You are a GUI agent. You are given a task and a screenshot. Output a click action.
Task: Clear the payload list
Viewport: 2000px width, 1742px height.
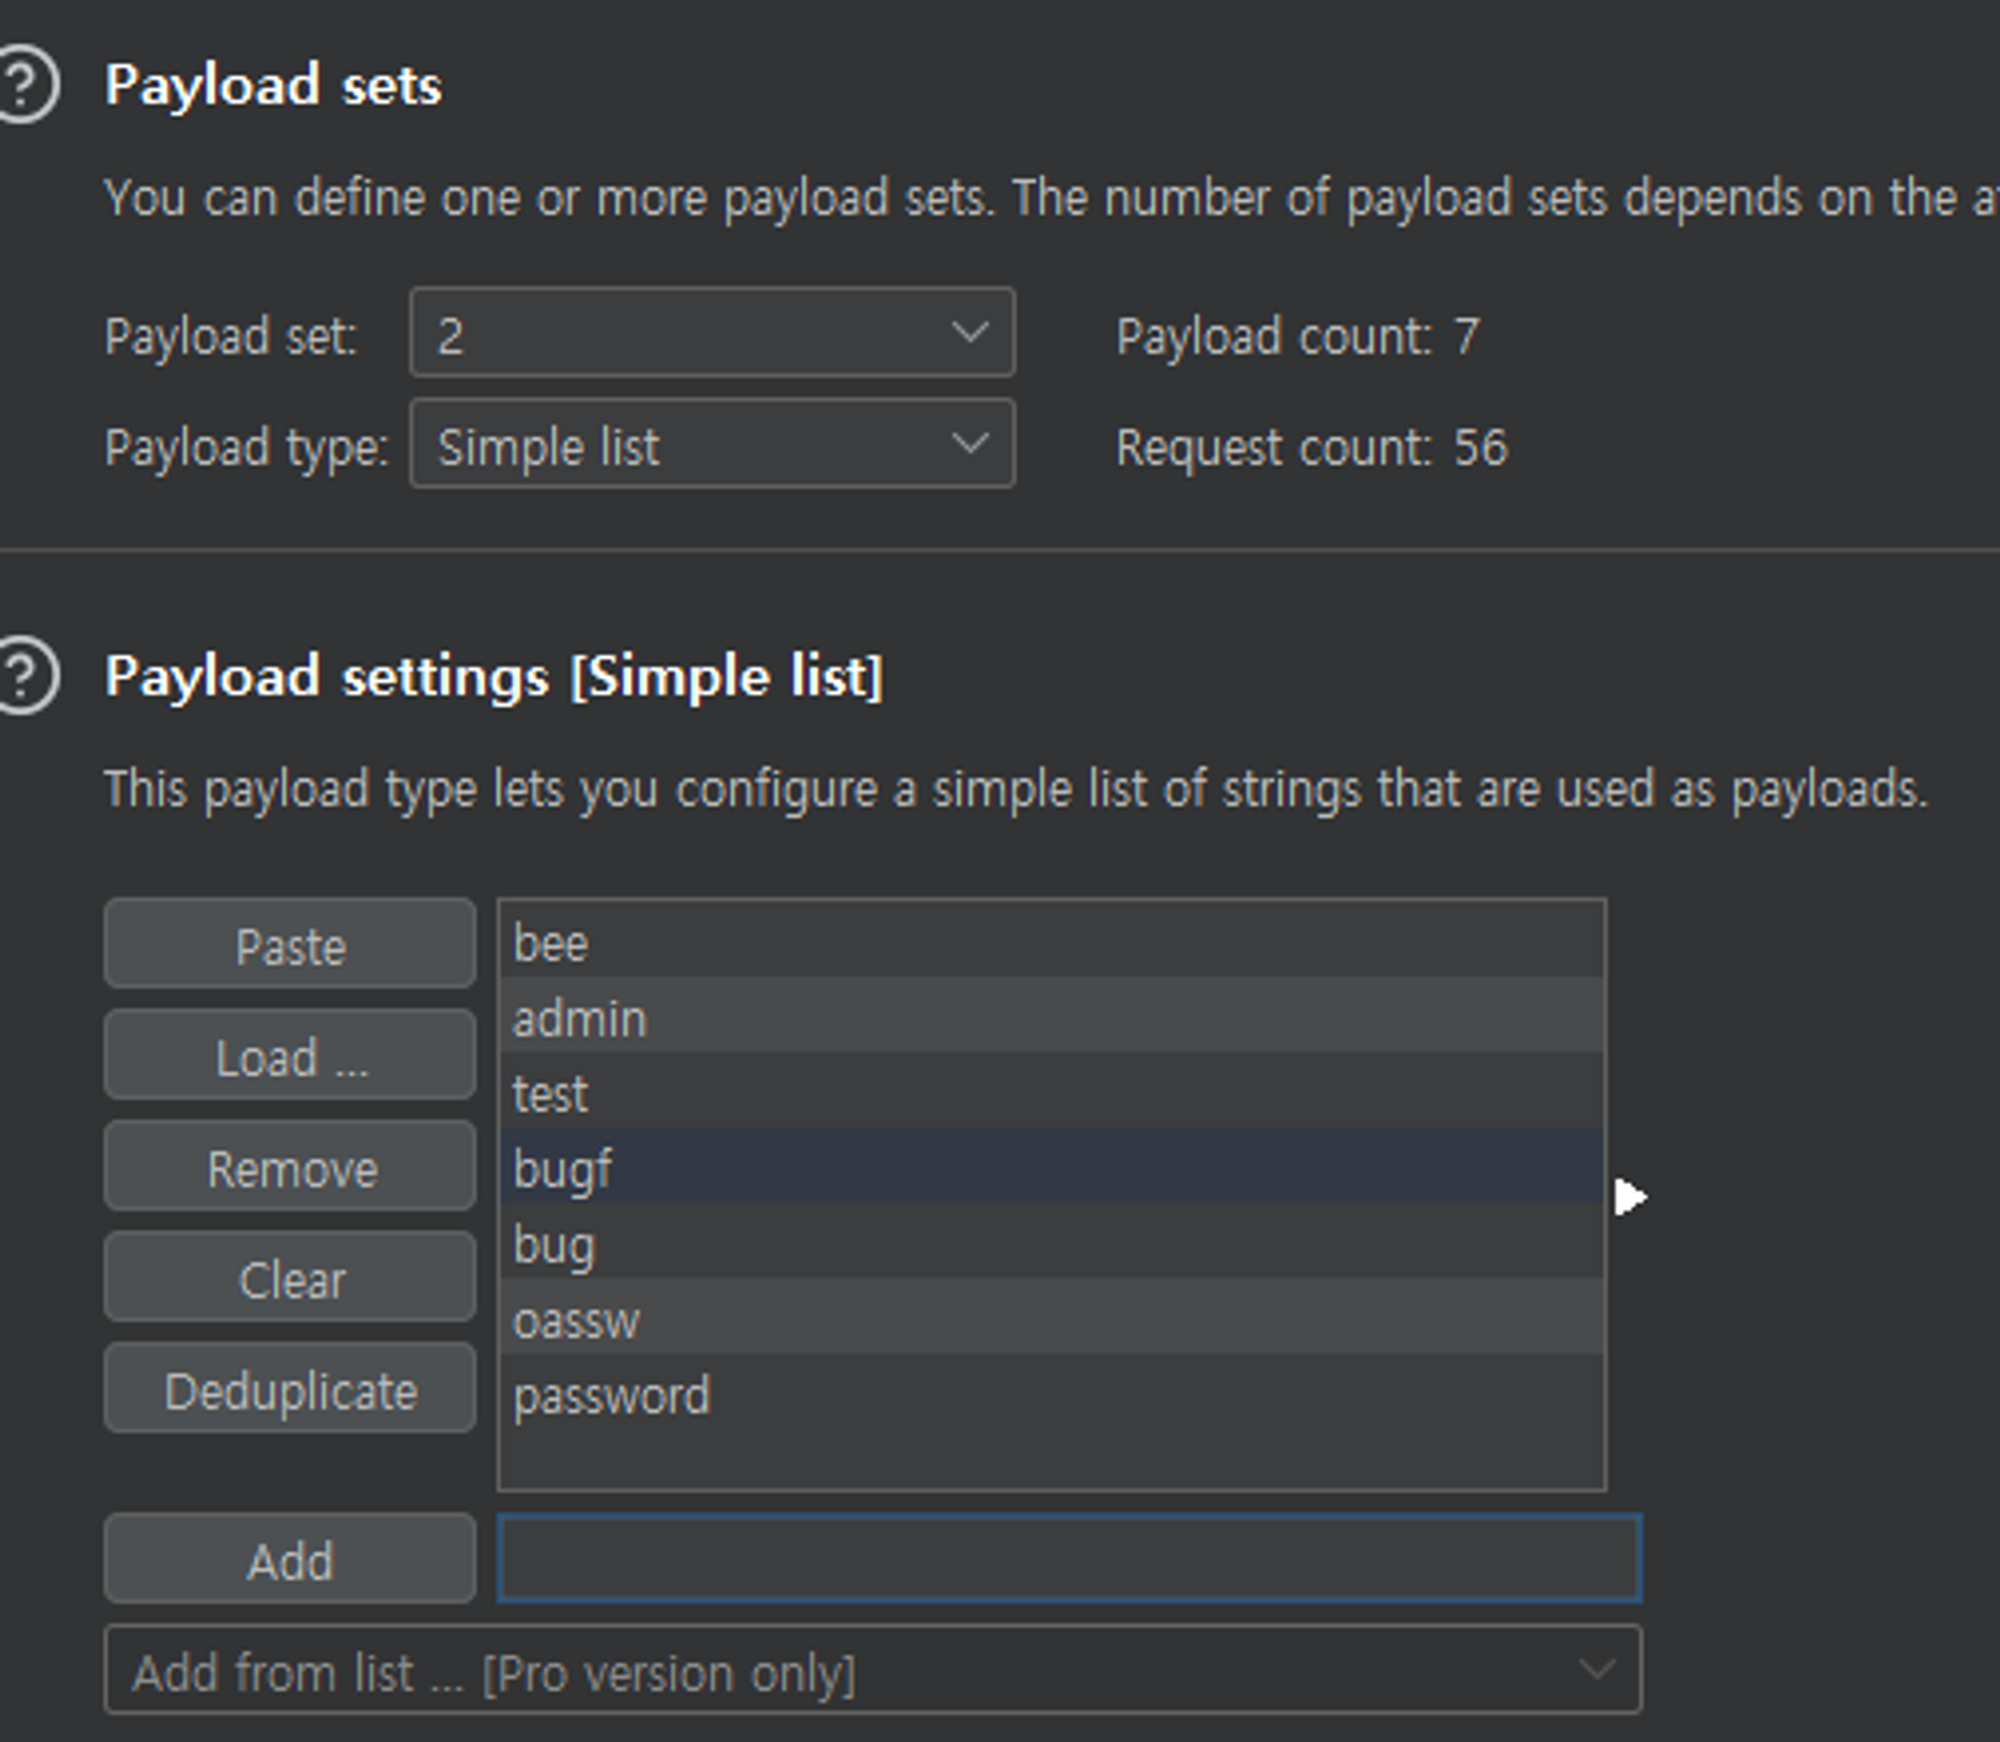tap(290, 1278)
